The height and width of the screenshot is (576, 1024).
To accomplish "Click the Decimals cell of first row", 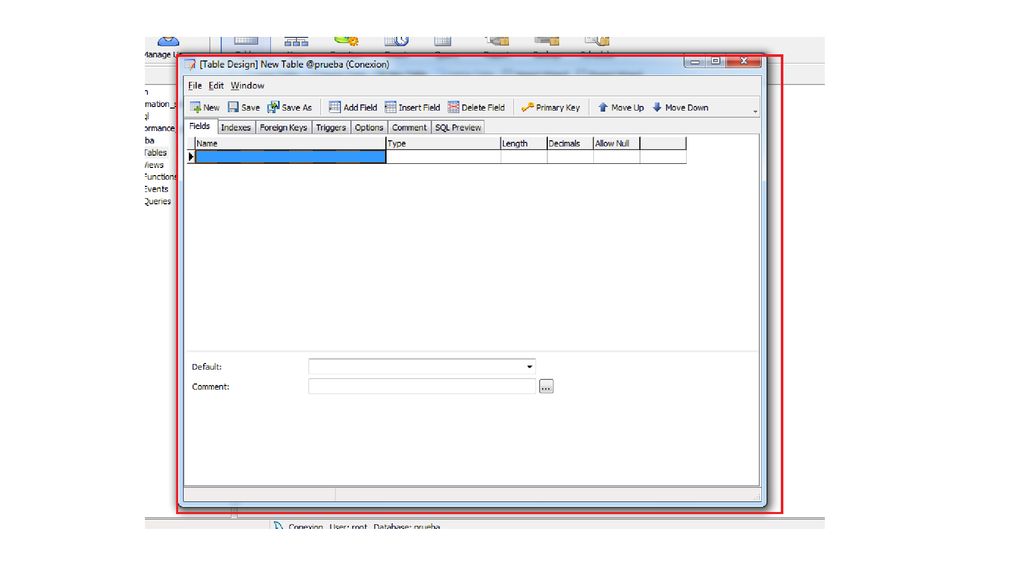I will point(570,157).
